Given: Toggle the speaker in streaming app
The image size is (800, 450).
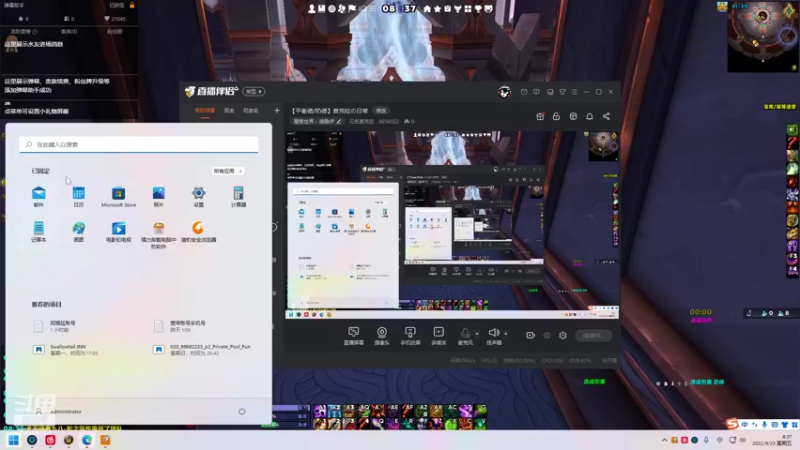Looking at the screenshot, I should (493, 336).
